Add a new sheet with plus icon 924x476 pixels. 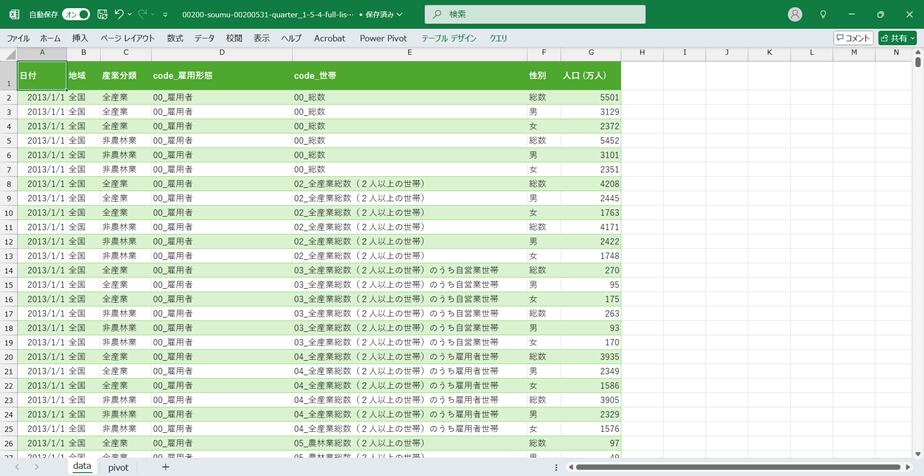click(166, 467)
